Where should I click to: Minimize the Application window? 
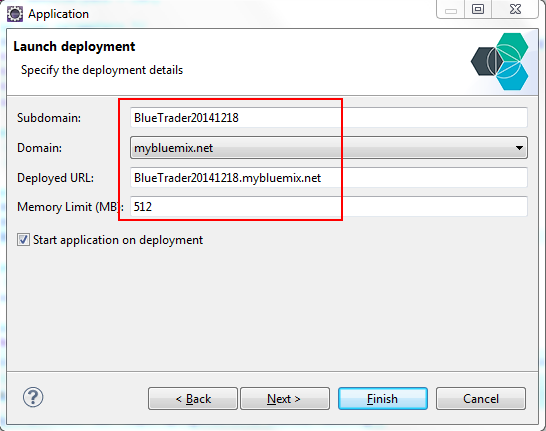451,9
